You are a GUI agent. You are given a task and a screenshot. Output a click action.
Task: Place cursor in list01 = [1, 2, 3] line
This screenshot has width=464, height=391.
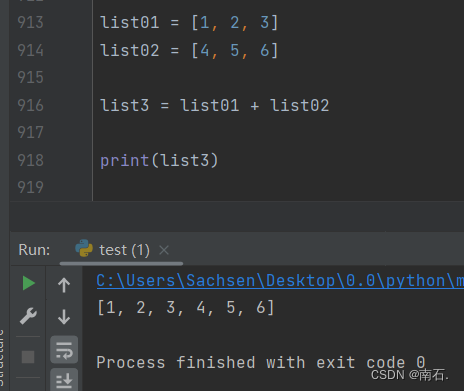pyautogui.click(x=189, y=23)
